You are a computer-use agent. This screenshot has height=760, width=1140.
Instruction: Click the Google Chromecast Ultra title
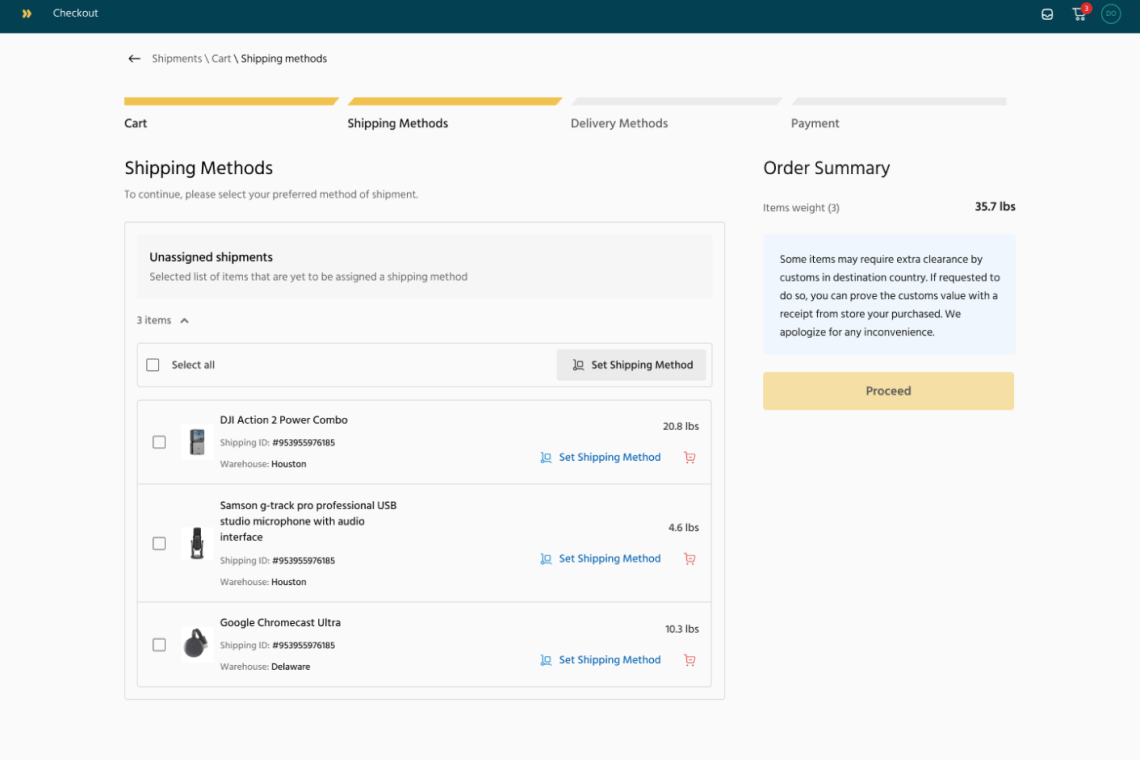tap(280, 623)
